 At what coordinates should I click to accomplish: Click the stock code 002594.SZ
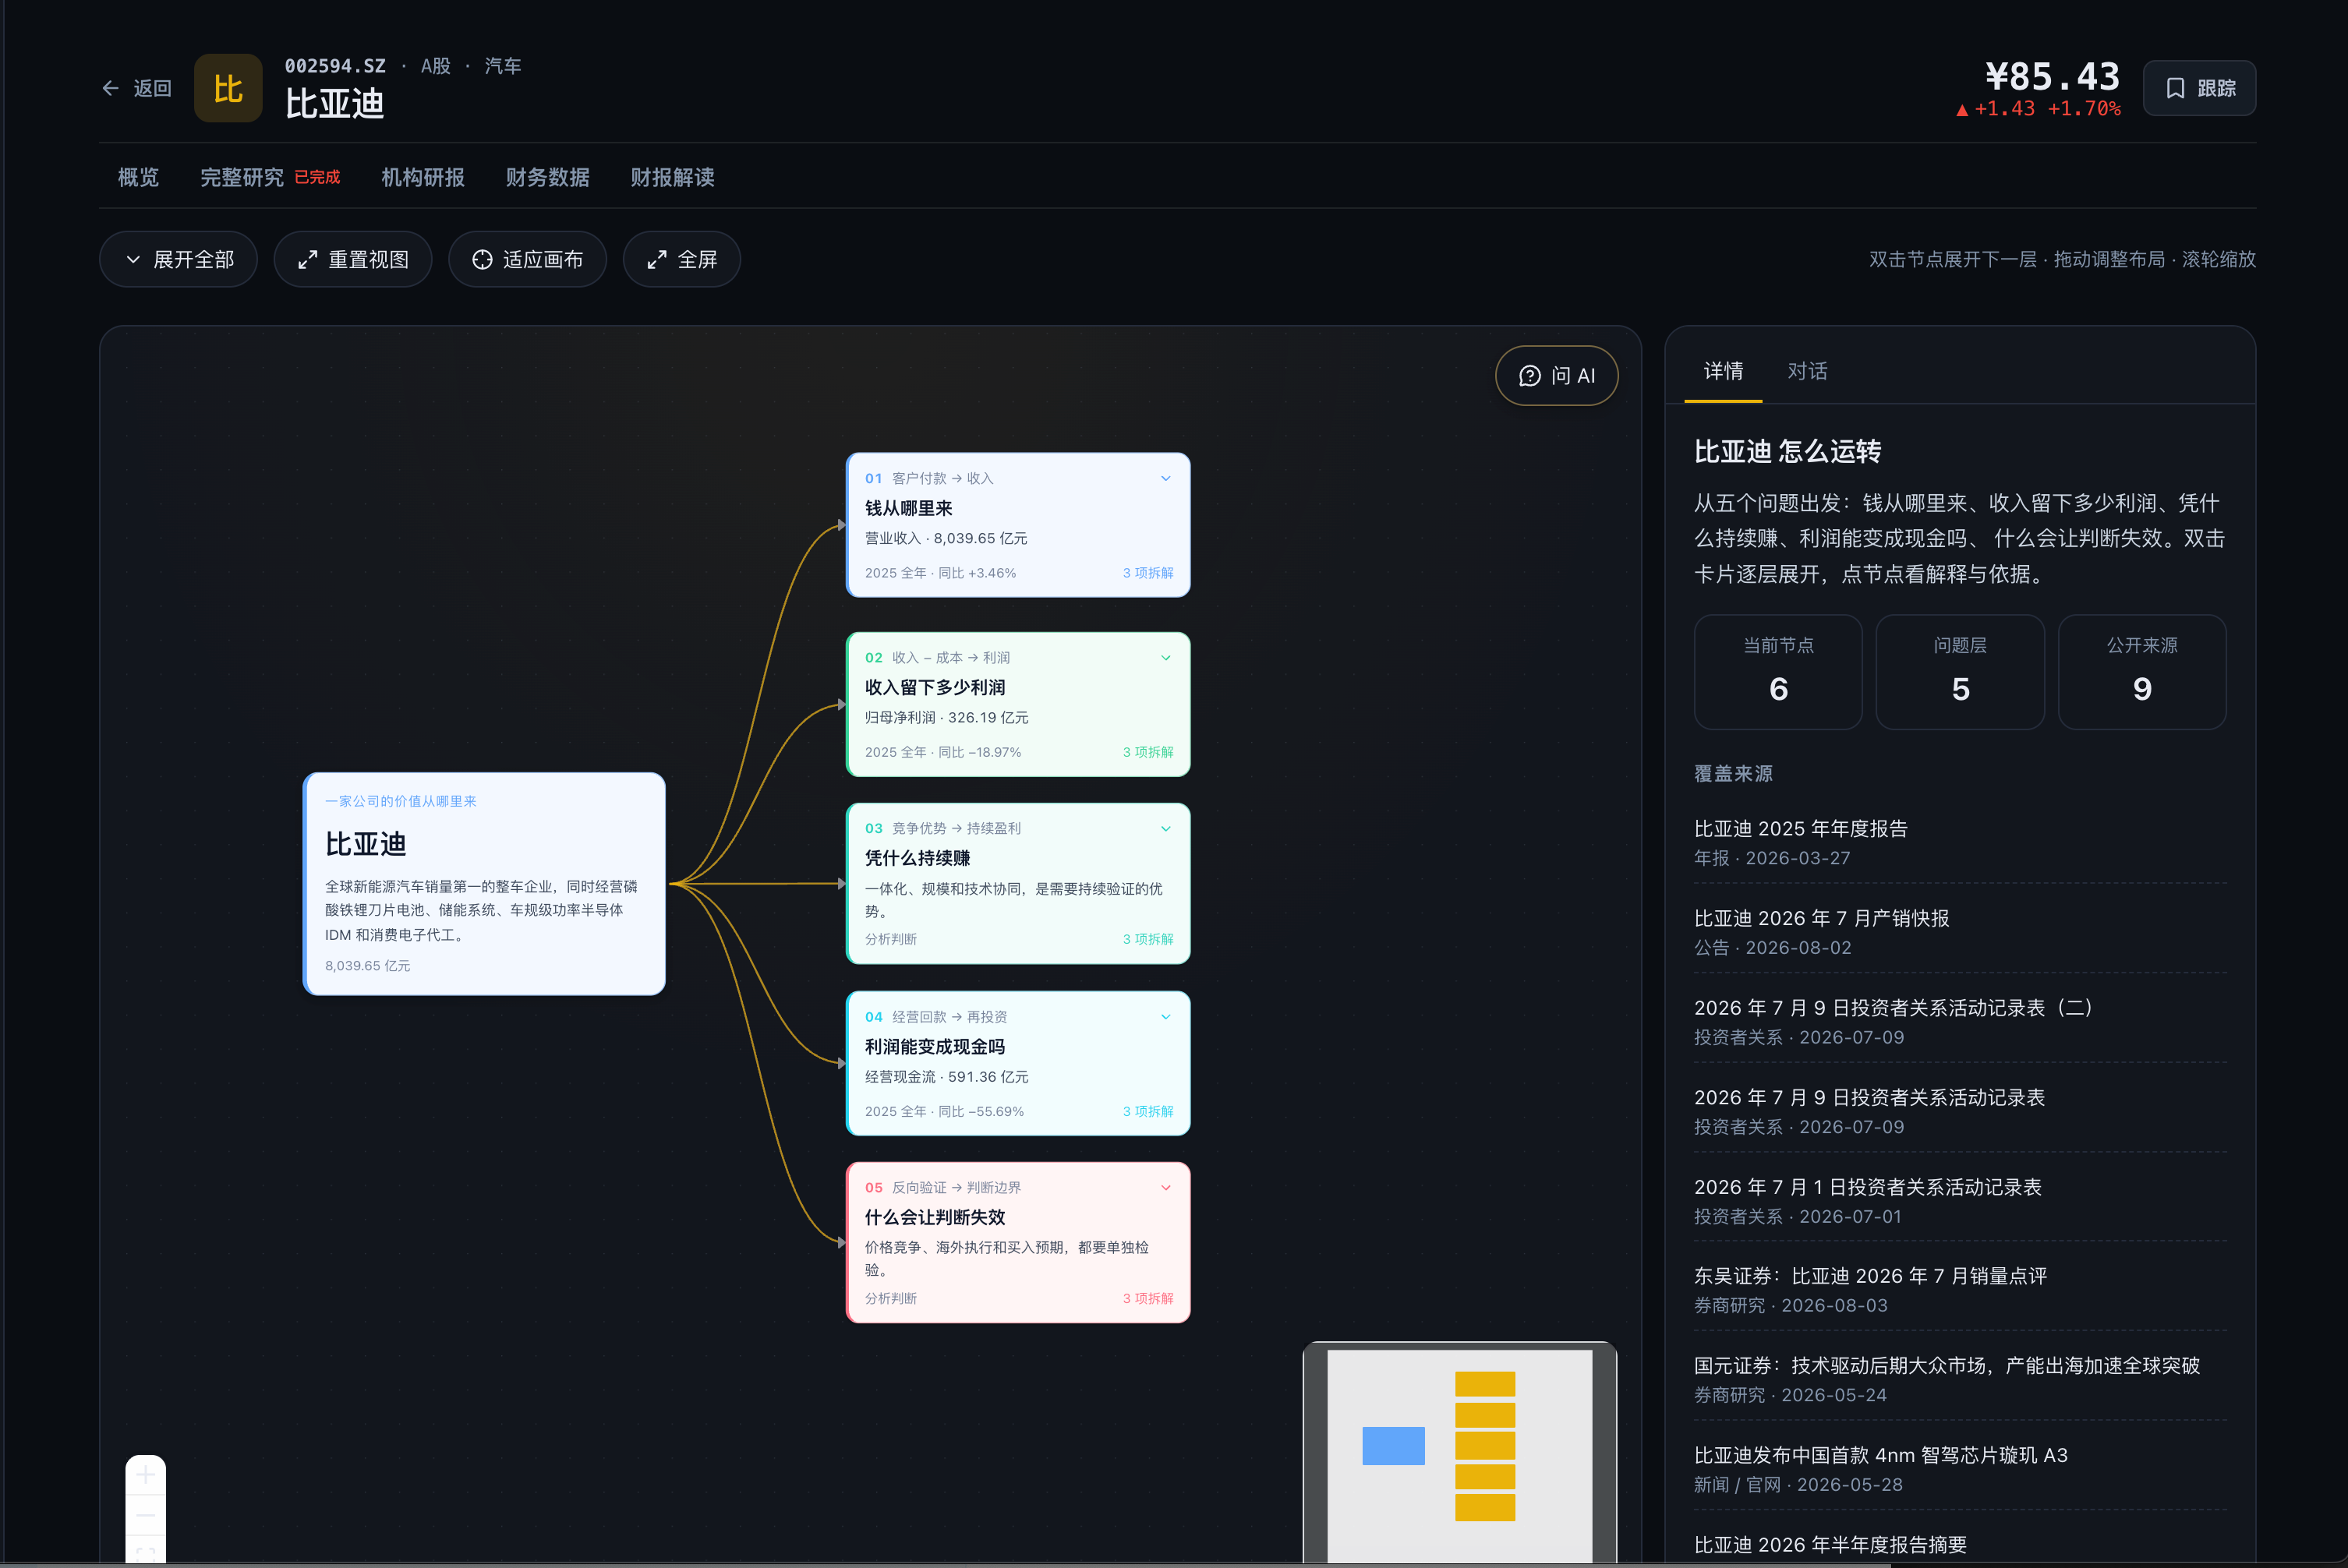[335, 66]
